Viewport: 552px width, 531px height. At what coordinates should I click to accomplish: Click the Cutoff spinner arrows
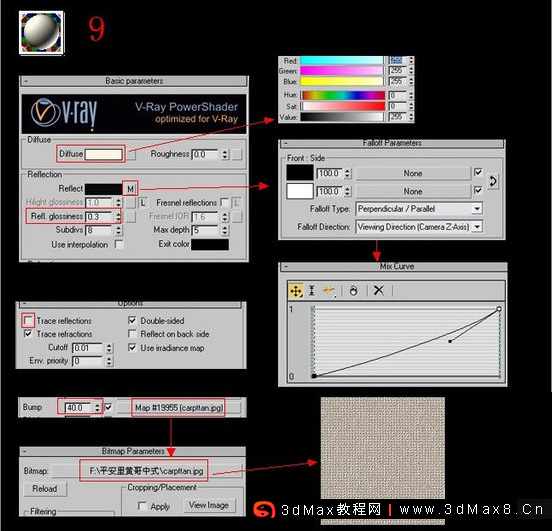(109, 348)
